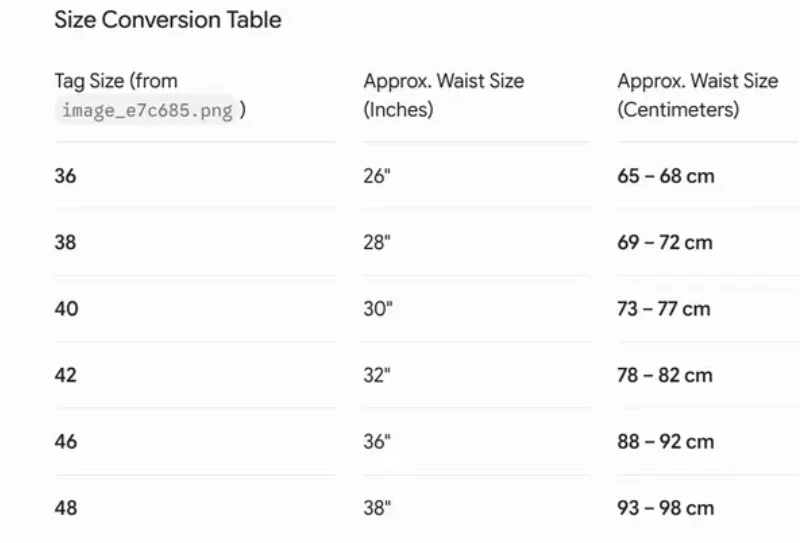Viewport: 802px width, 543px height.
Task: Select tag size 38 cell
Action: point(65,242)
